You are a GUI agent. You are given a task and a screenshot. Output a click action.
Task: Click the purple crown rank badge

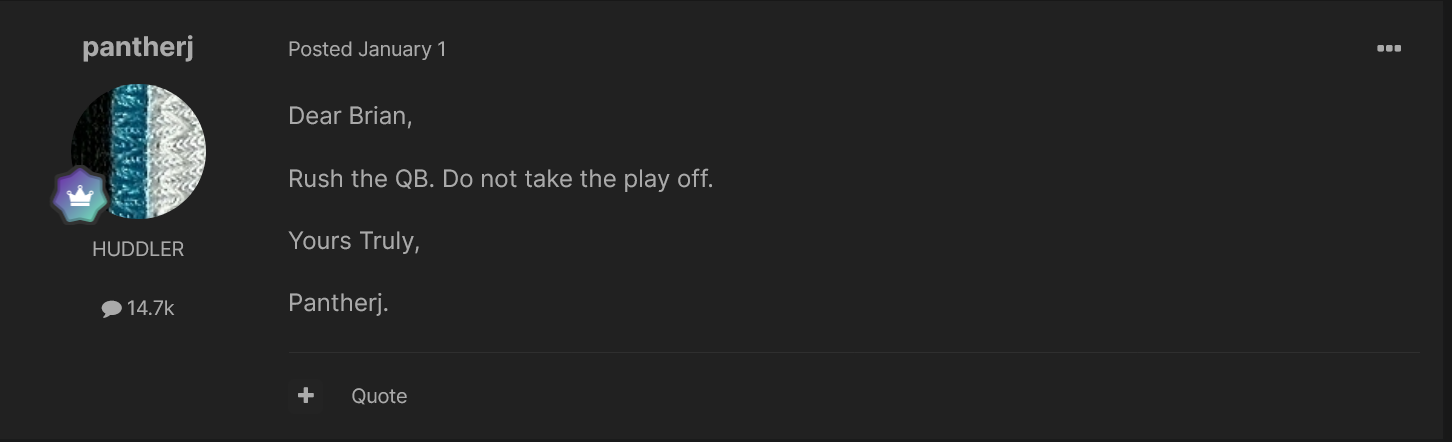pyautogui.click(x=80, y=195)
